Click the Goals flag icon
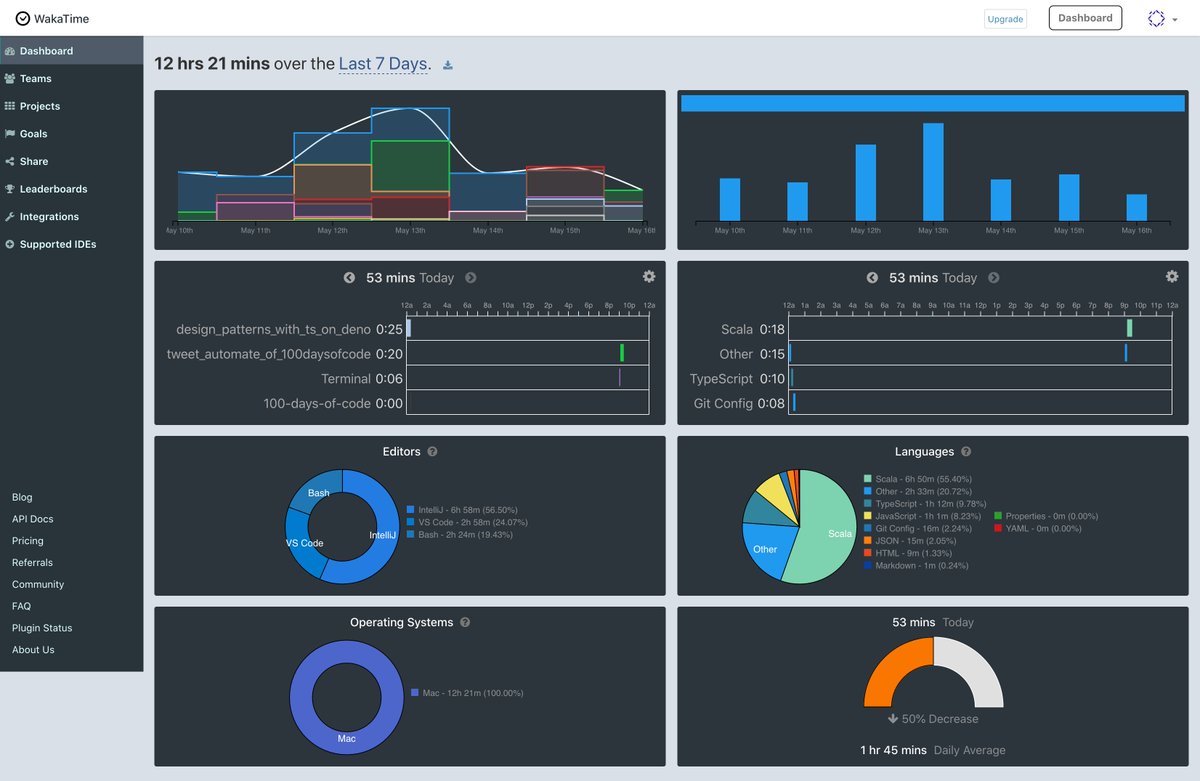1200x781 pixels. tap(10, 134)
